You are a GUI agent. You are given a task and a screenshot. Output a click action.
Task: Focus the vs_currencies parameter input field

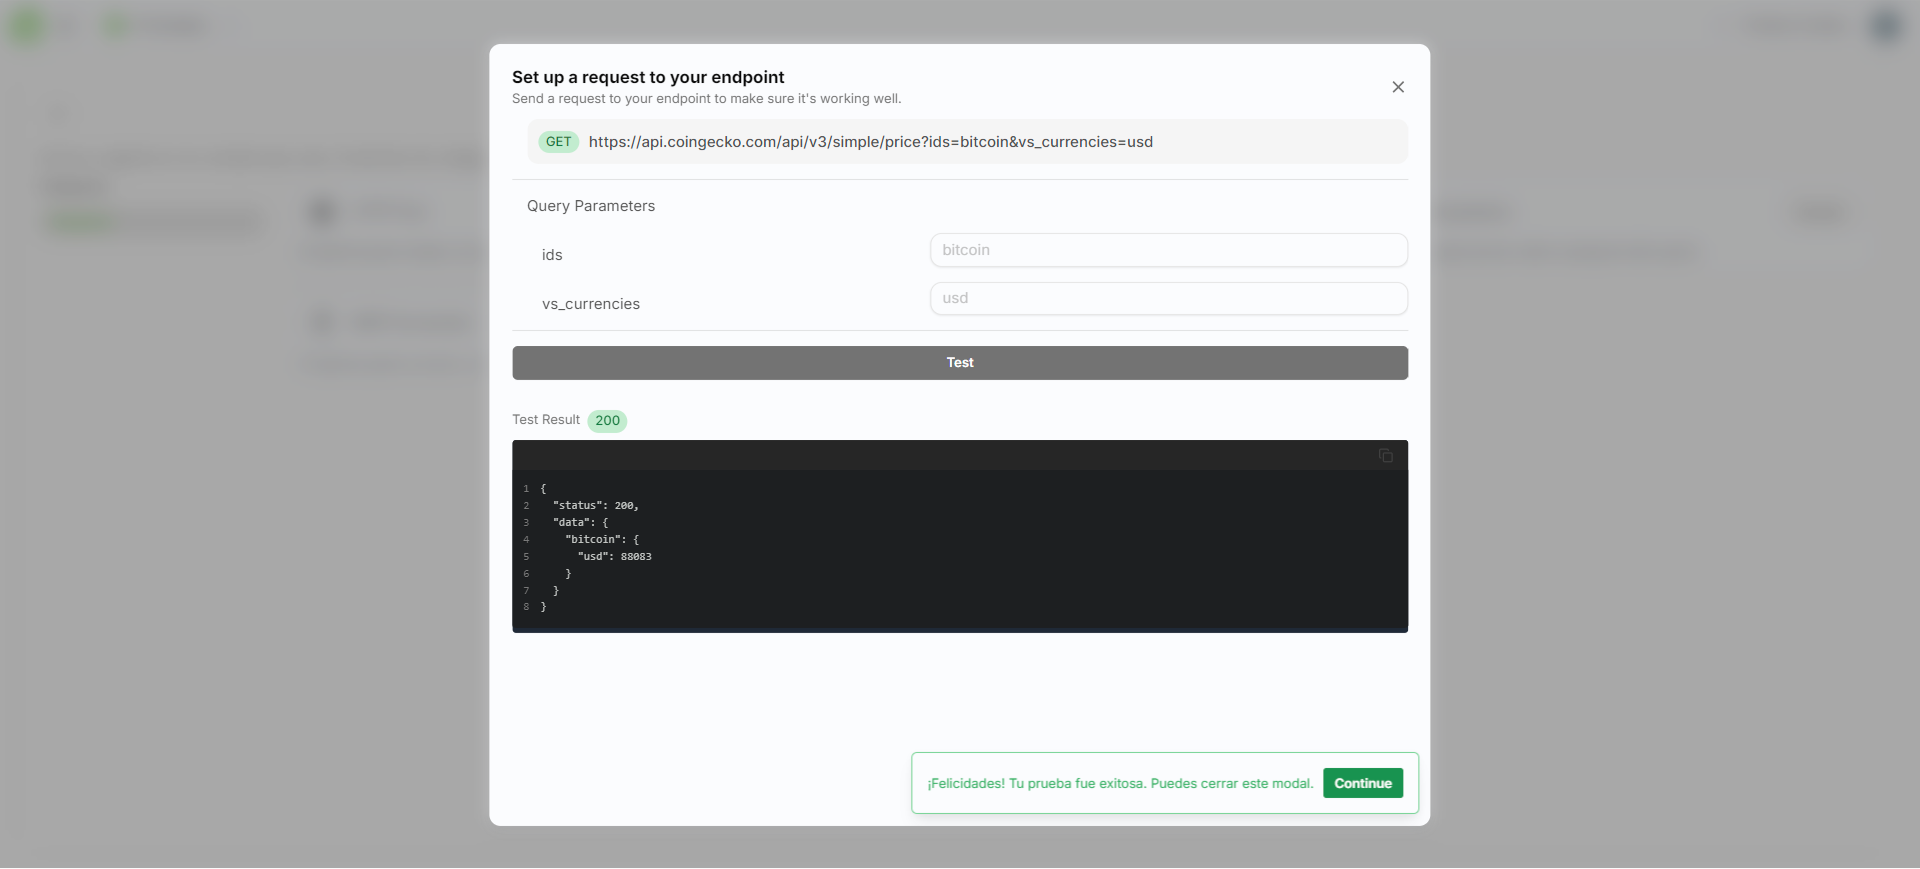coord(1168,299)
